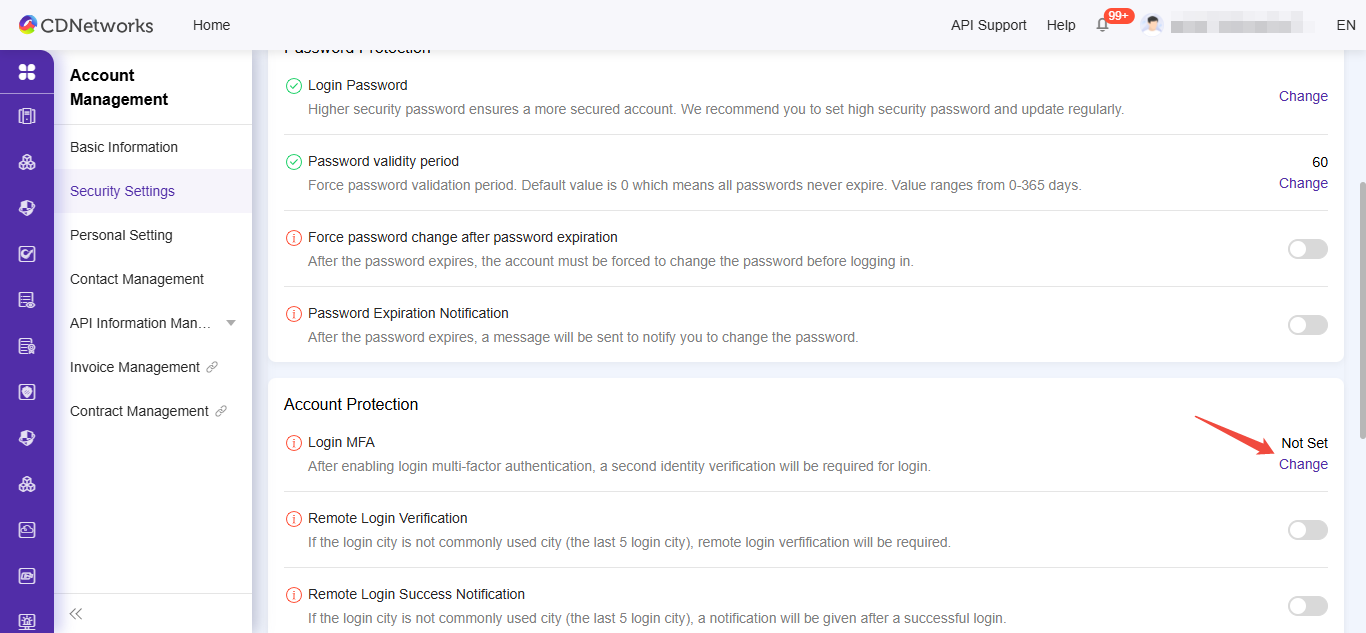Screen dimensions: 1366x633
Task: Click link icon beside Invoice Management
Action: click(x=212, y=367)
